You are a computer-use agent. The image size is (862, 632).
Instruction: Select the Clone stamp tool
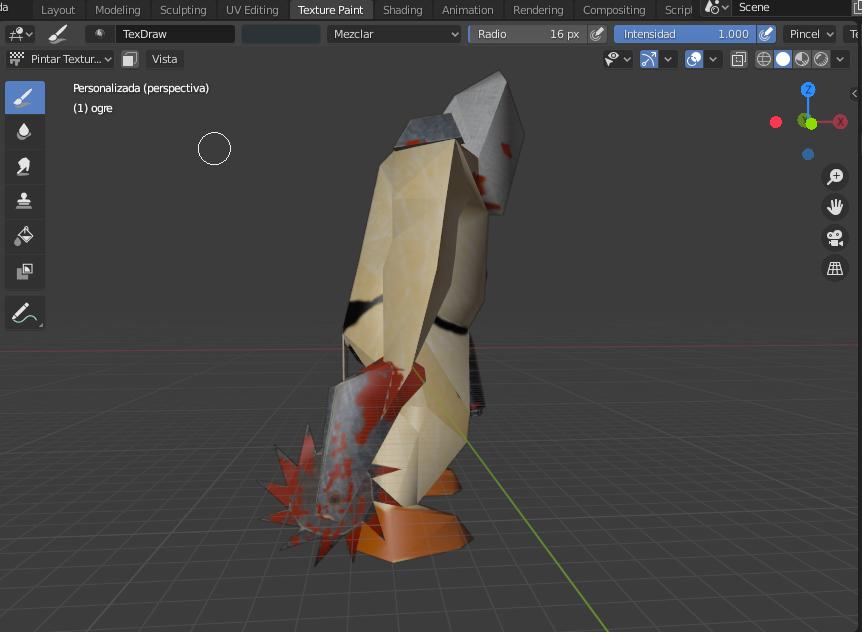25,201
